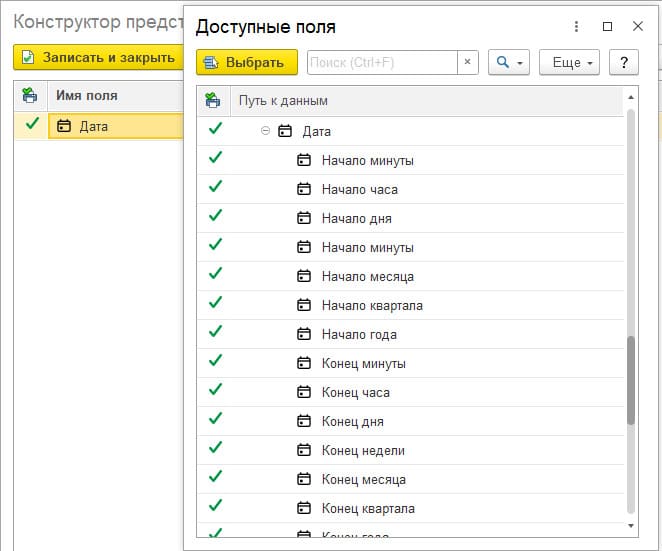This screenshot has height=551, width=662.
Task: Click the vertical scrollbar thumb
Action: (630, 380)
